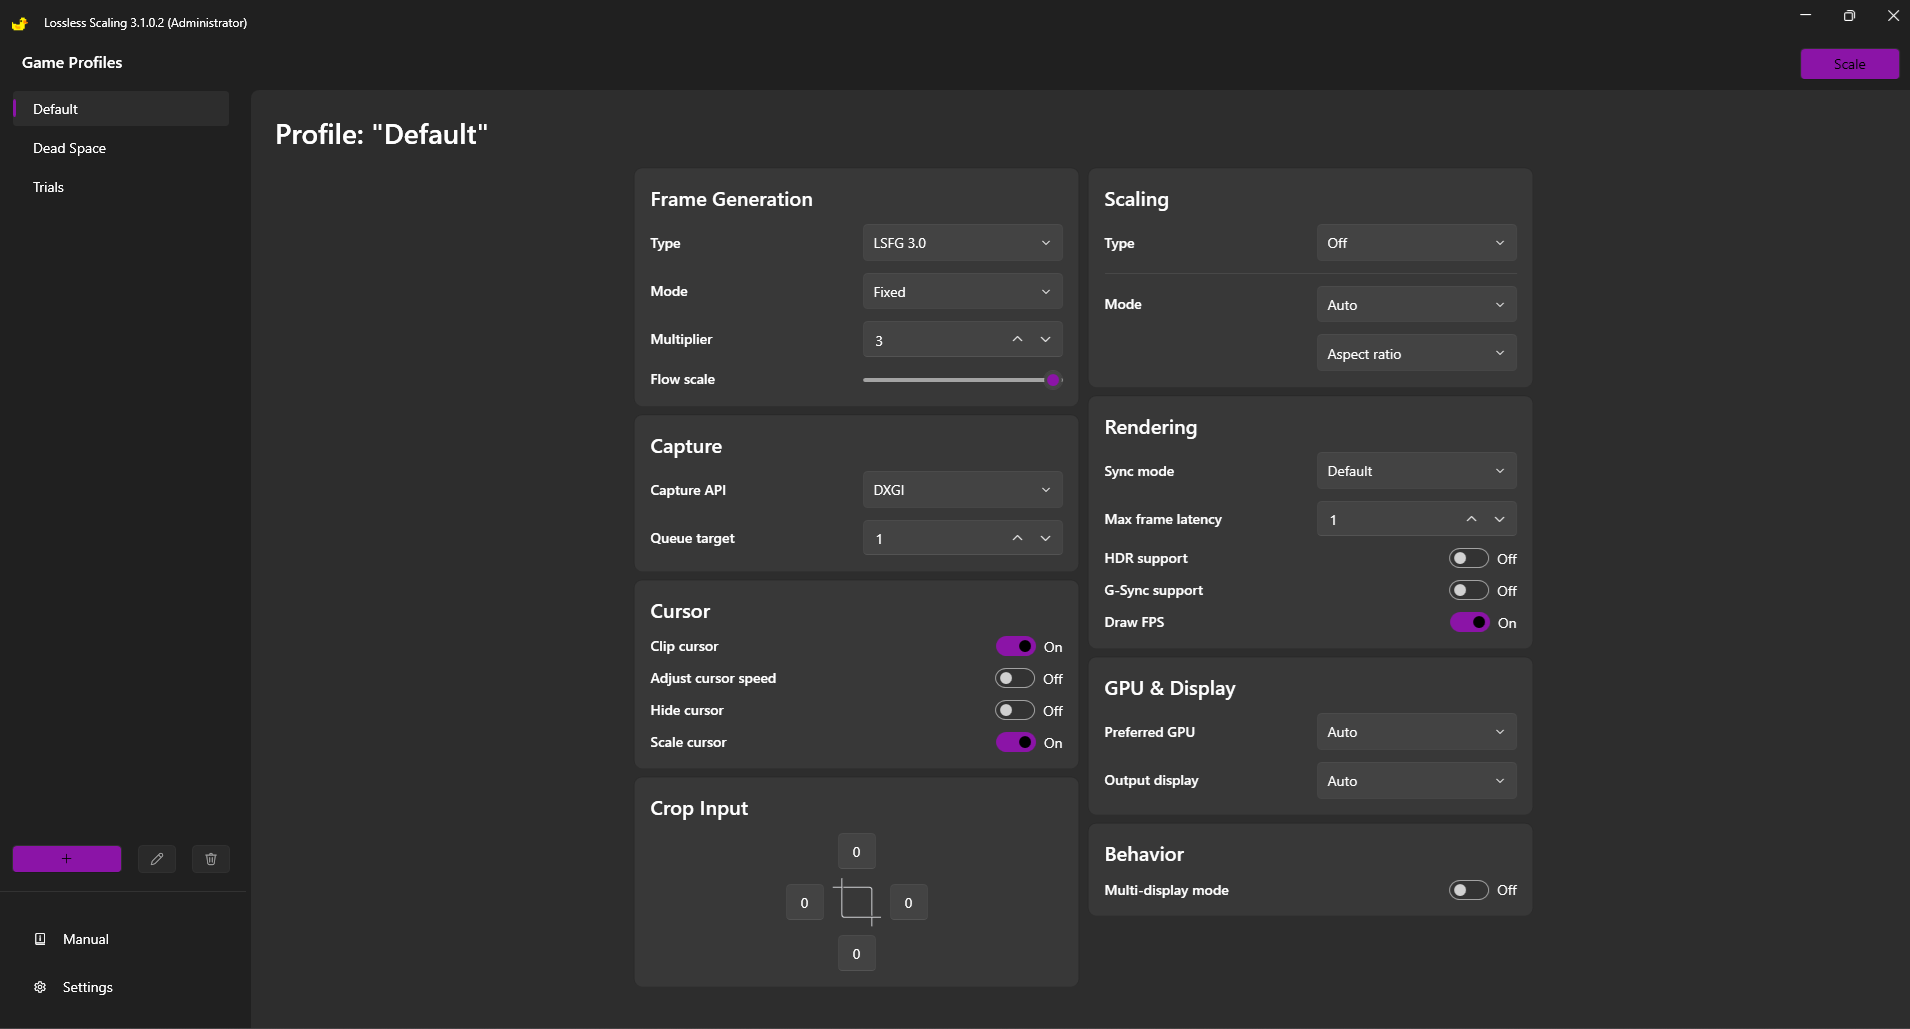Click the add new profile plus button
Screen dimensions: 1910x1029
(67, 859)
